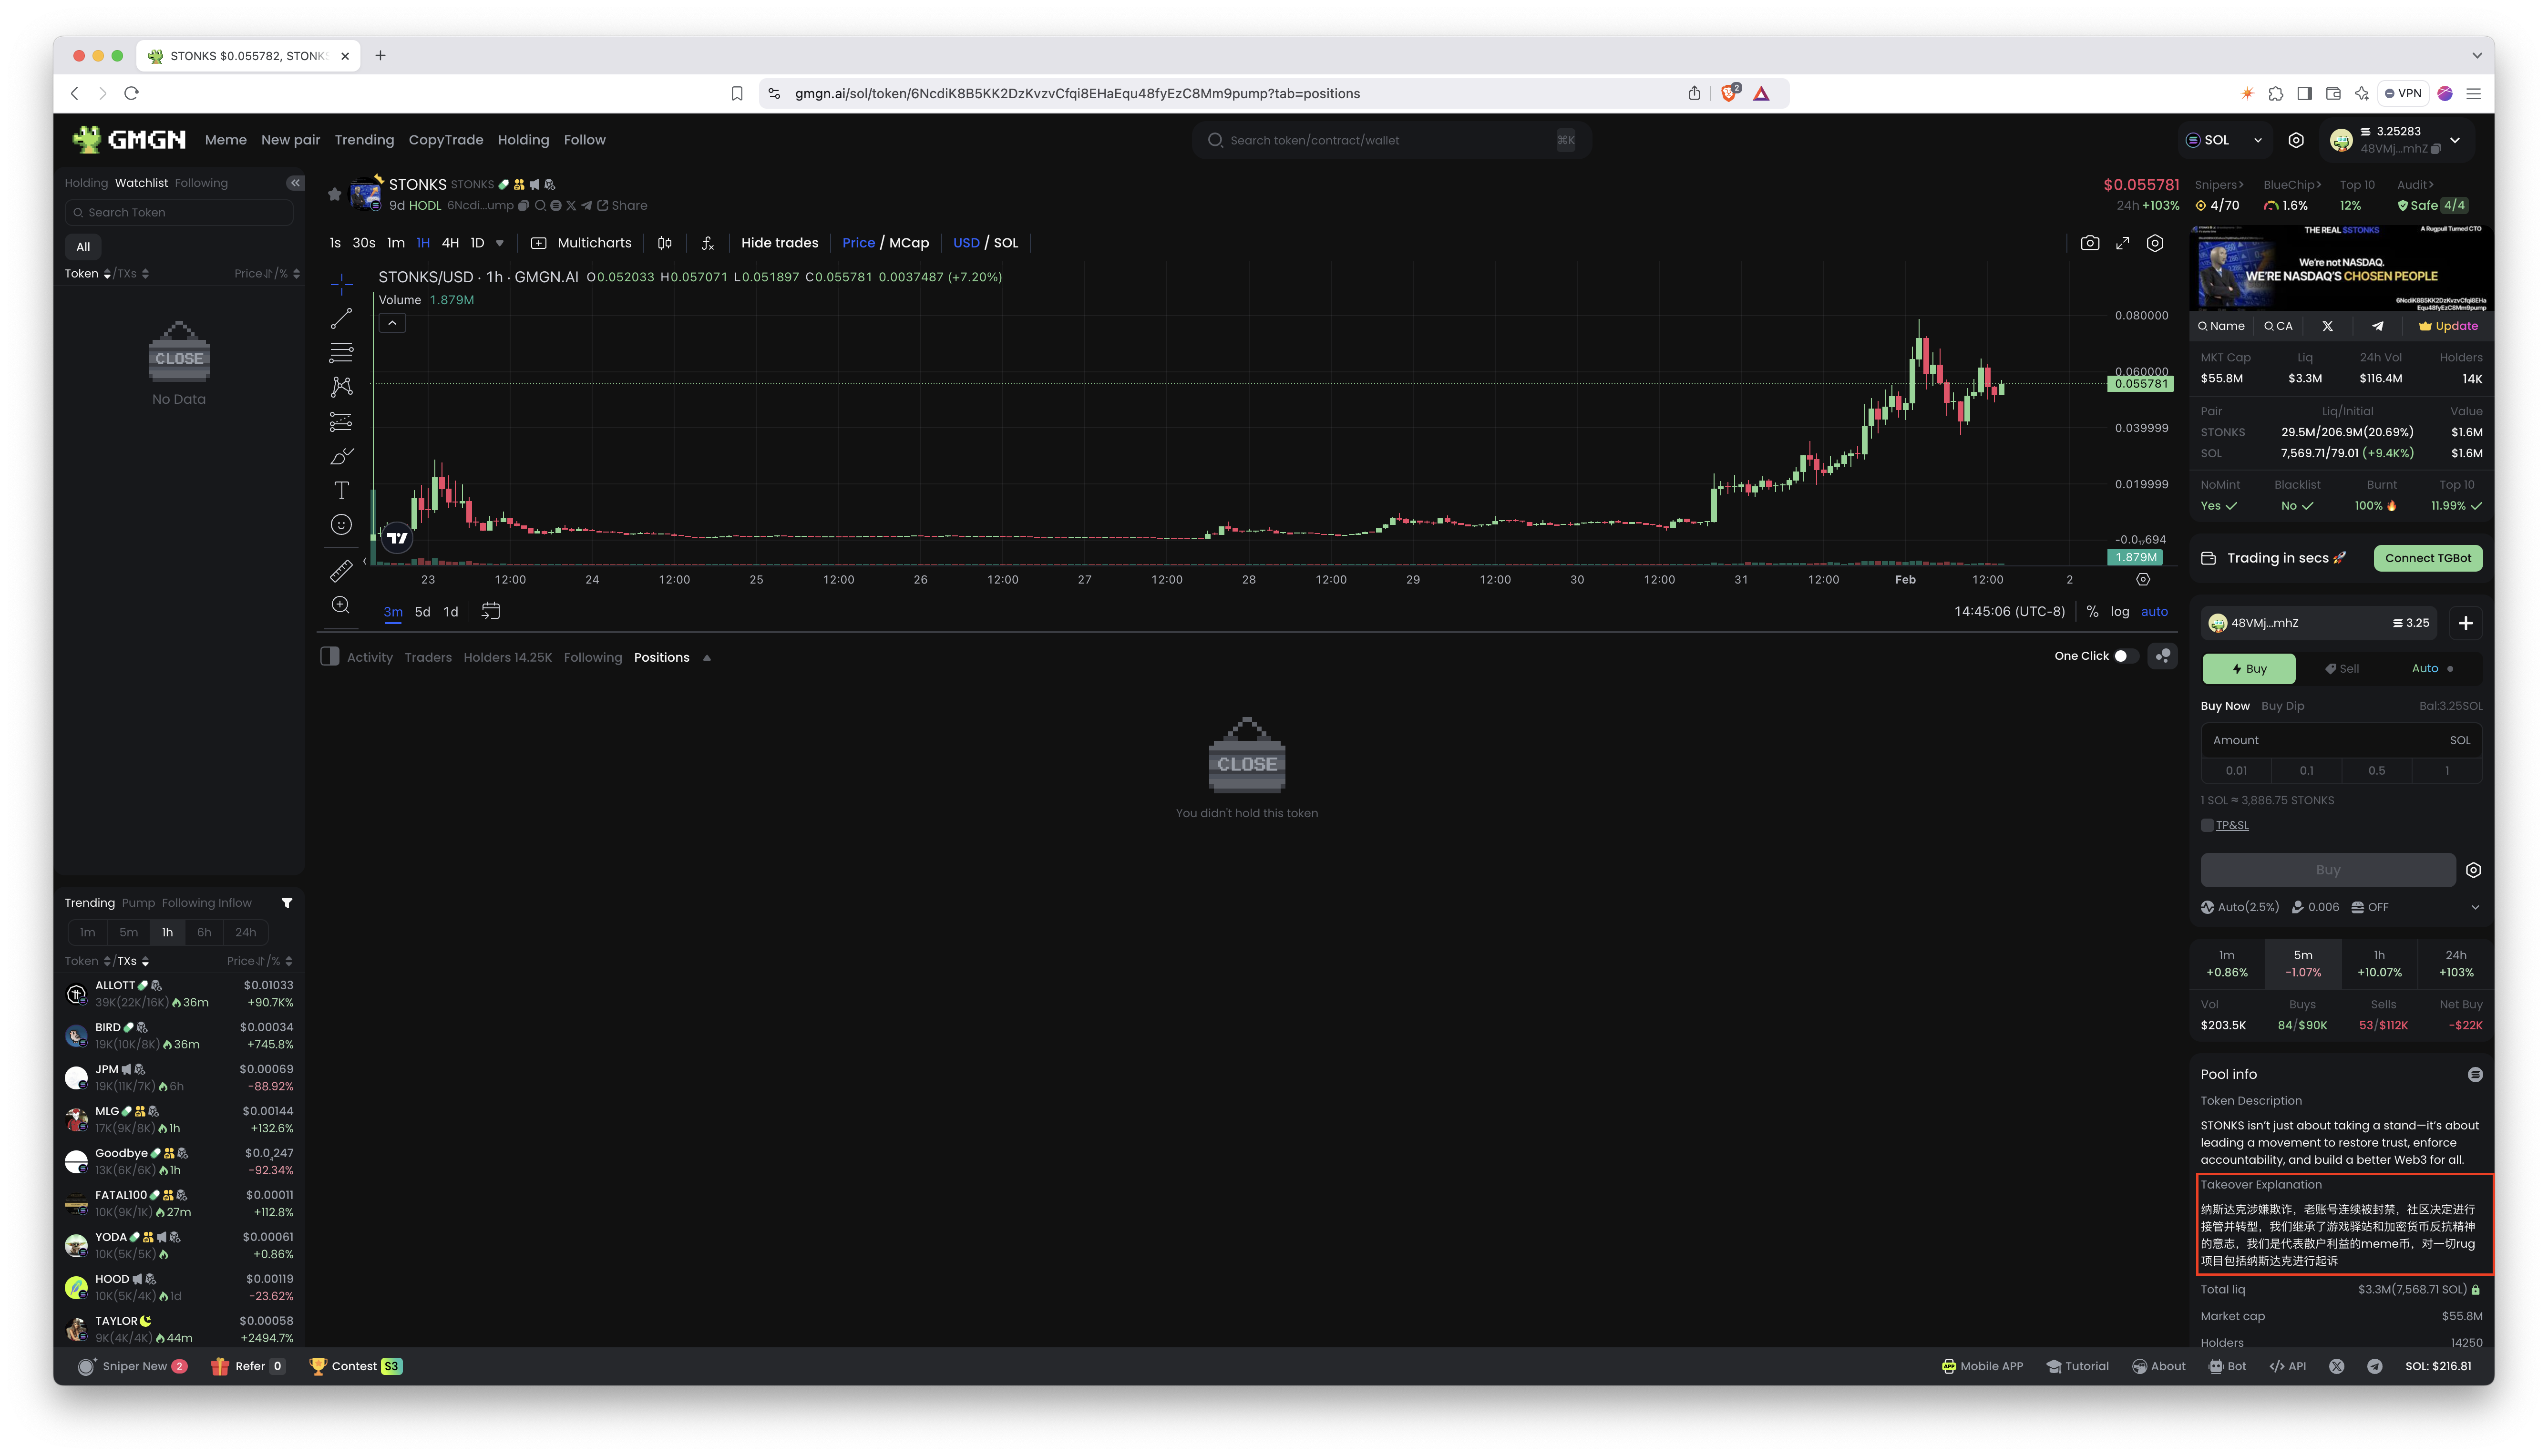
Task: Expand Auto slippage settings chevron
Action: (2474, 907)
